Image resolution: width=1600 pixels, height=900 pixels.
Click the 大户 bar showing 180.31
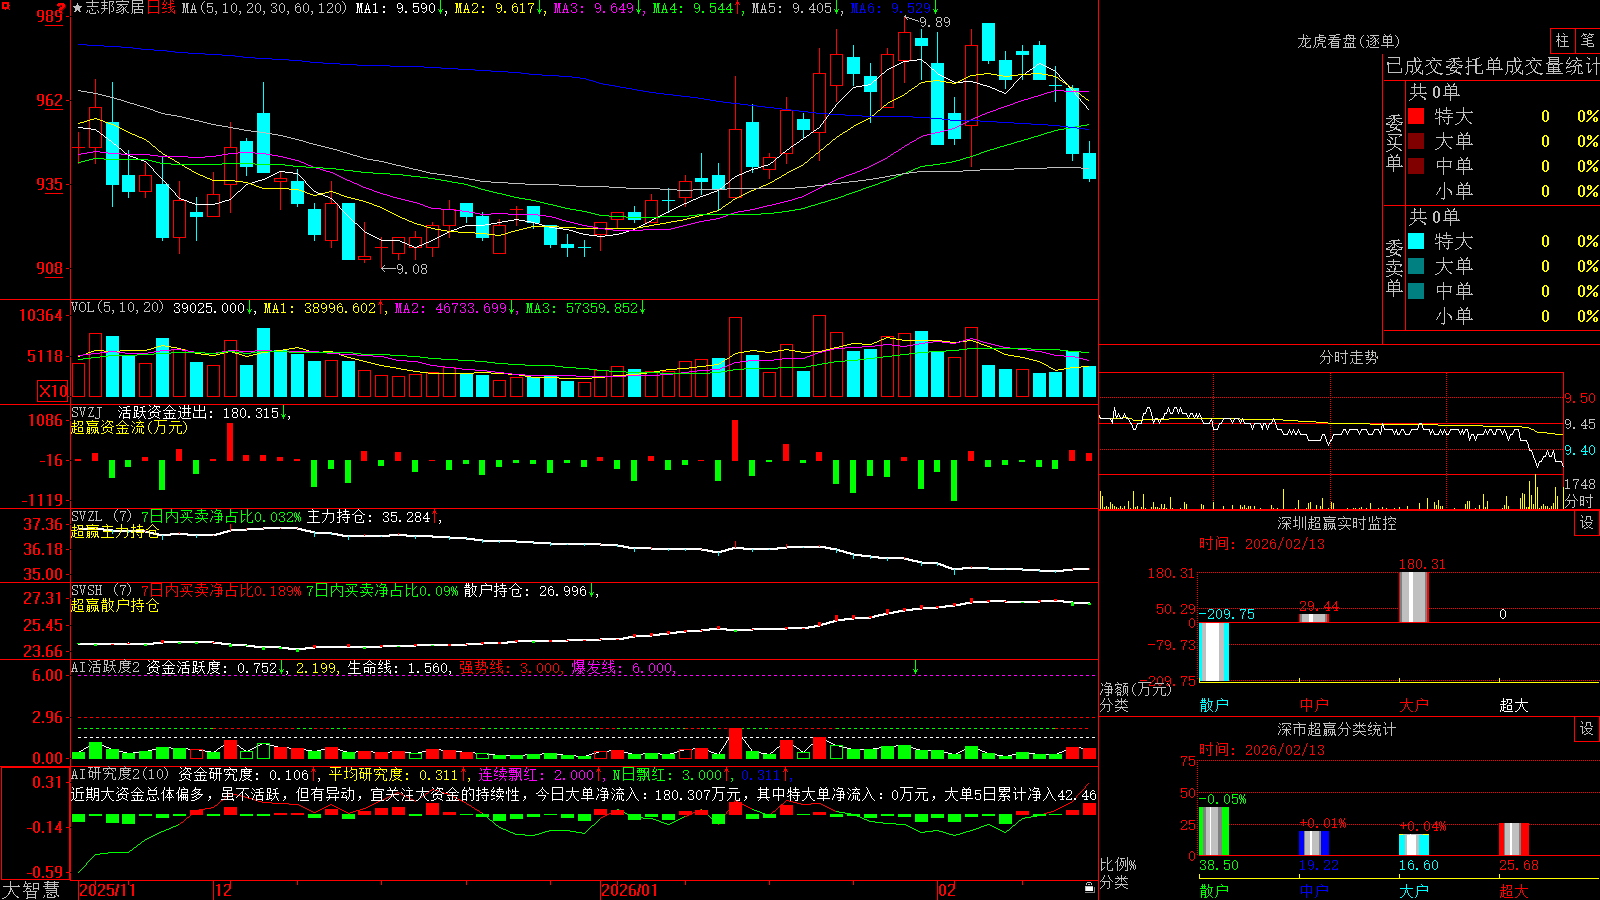(1413, 597)
